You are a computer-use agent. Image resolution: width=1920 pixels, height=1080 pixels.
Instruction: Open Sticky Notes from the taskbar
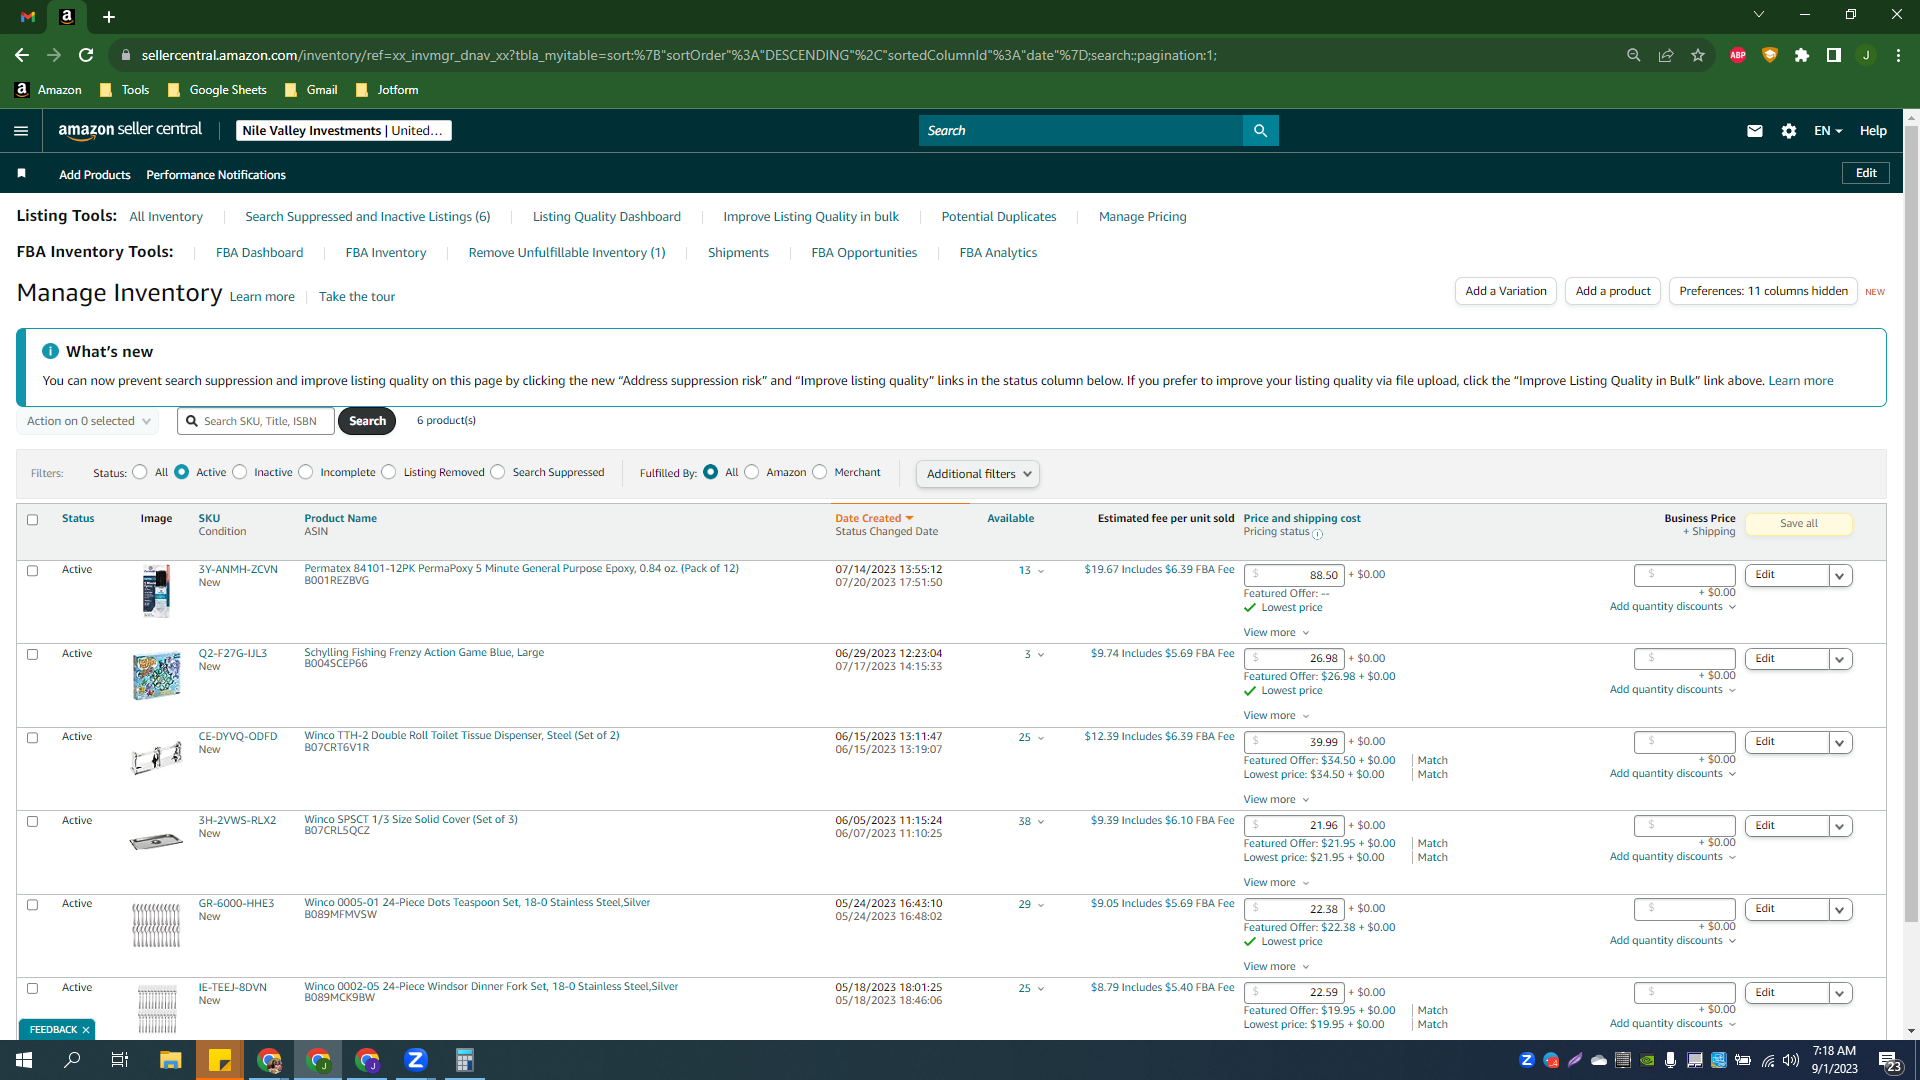pos(220,1060)
